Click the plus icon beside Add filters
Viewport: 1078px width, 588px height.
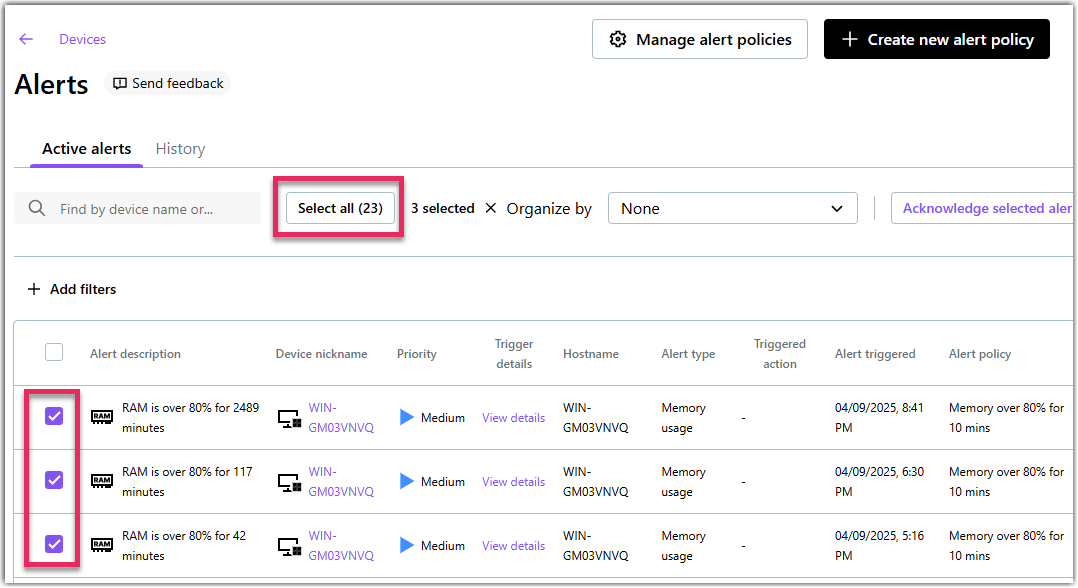34,289
